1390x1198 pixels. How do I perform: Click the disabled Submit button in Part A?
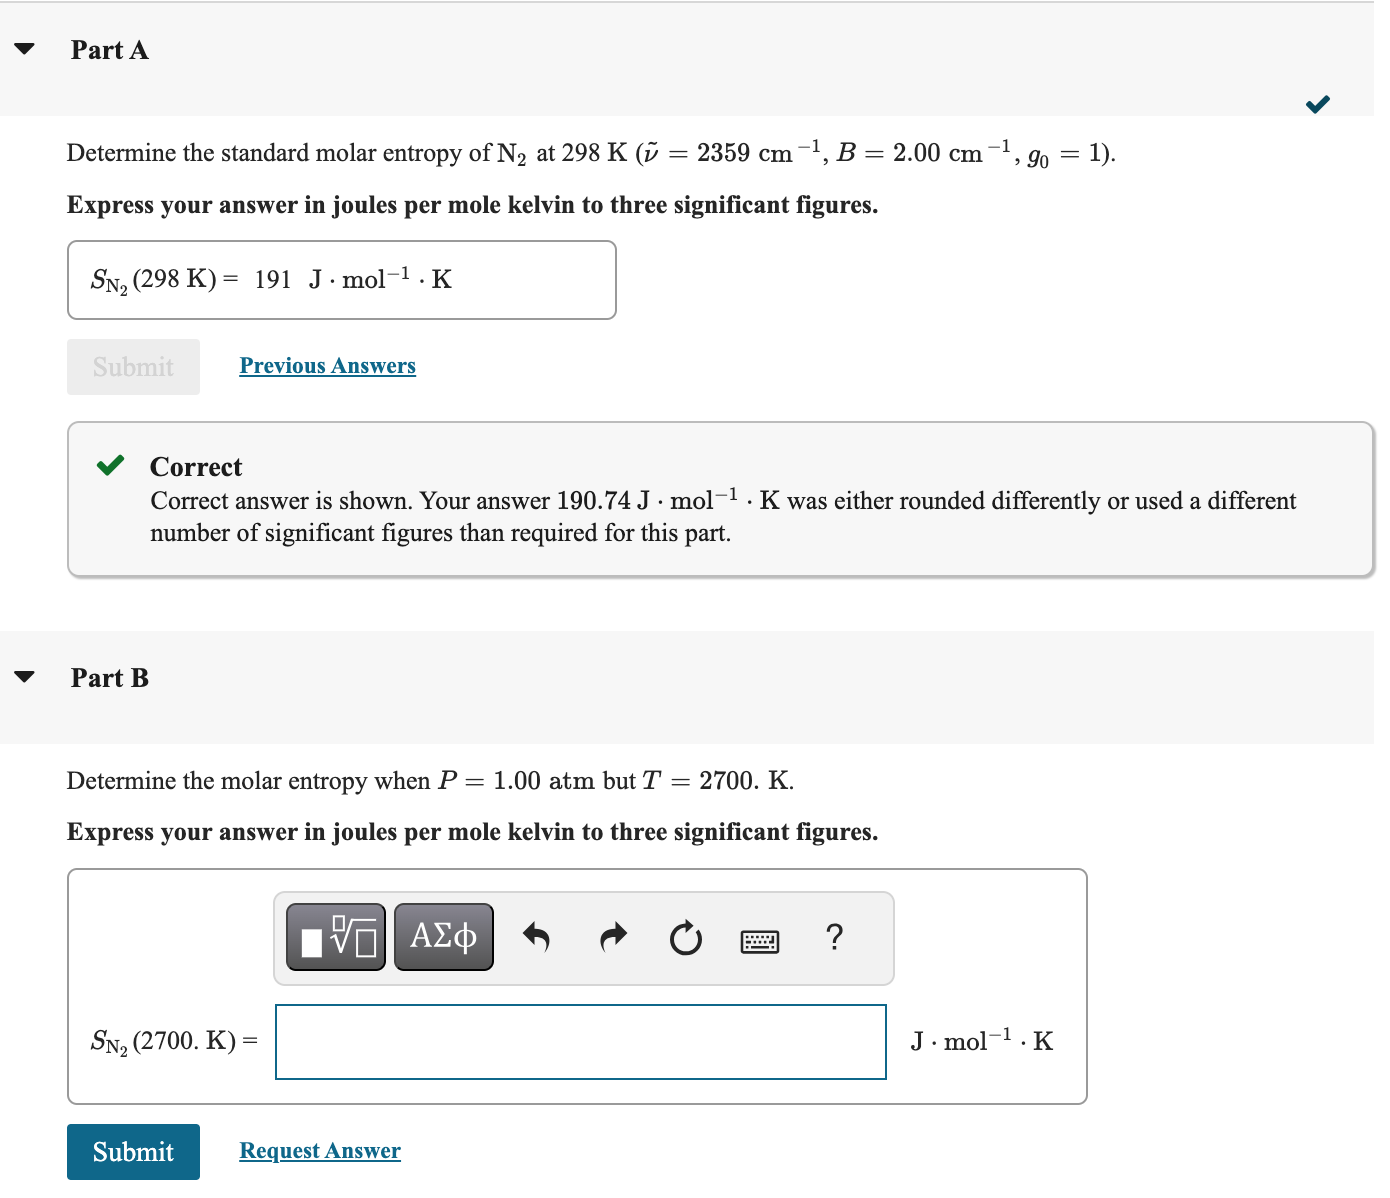(133, 366)
